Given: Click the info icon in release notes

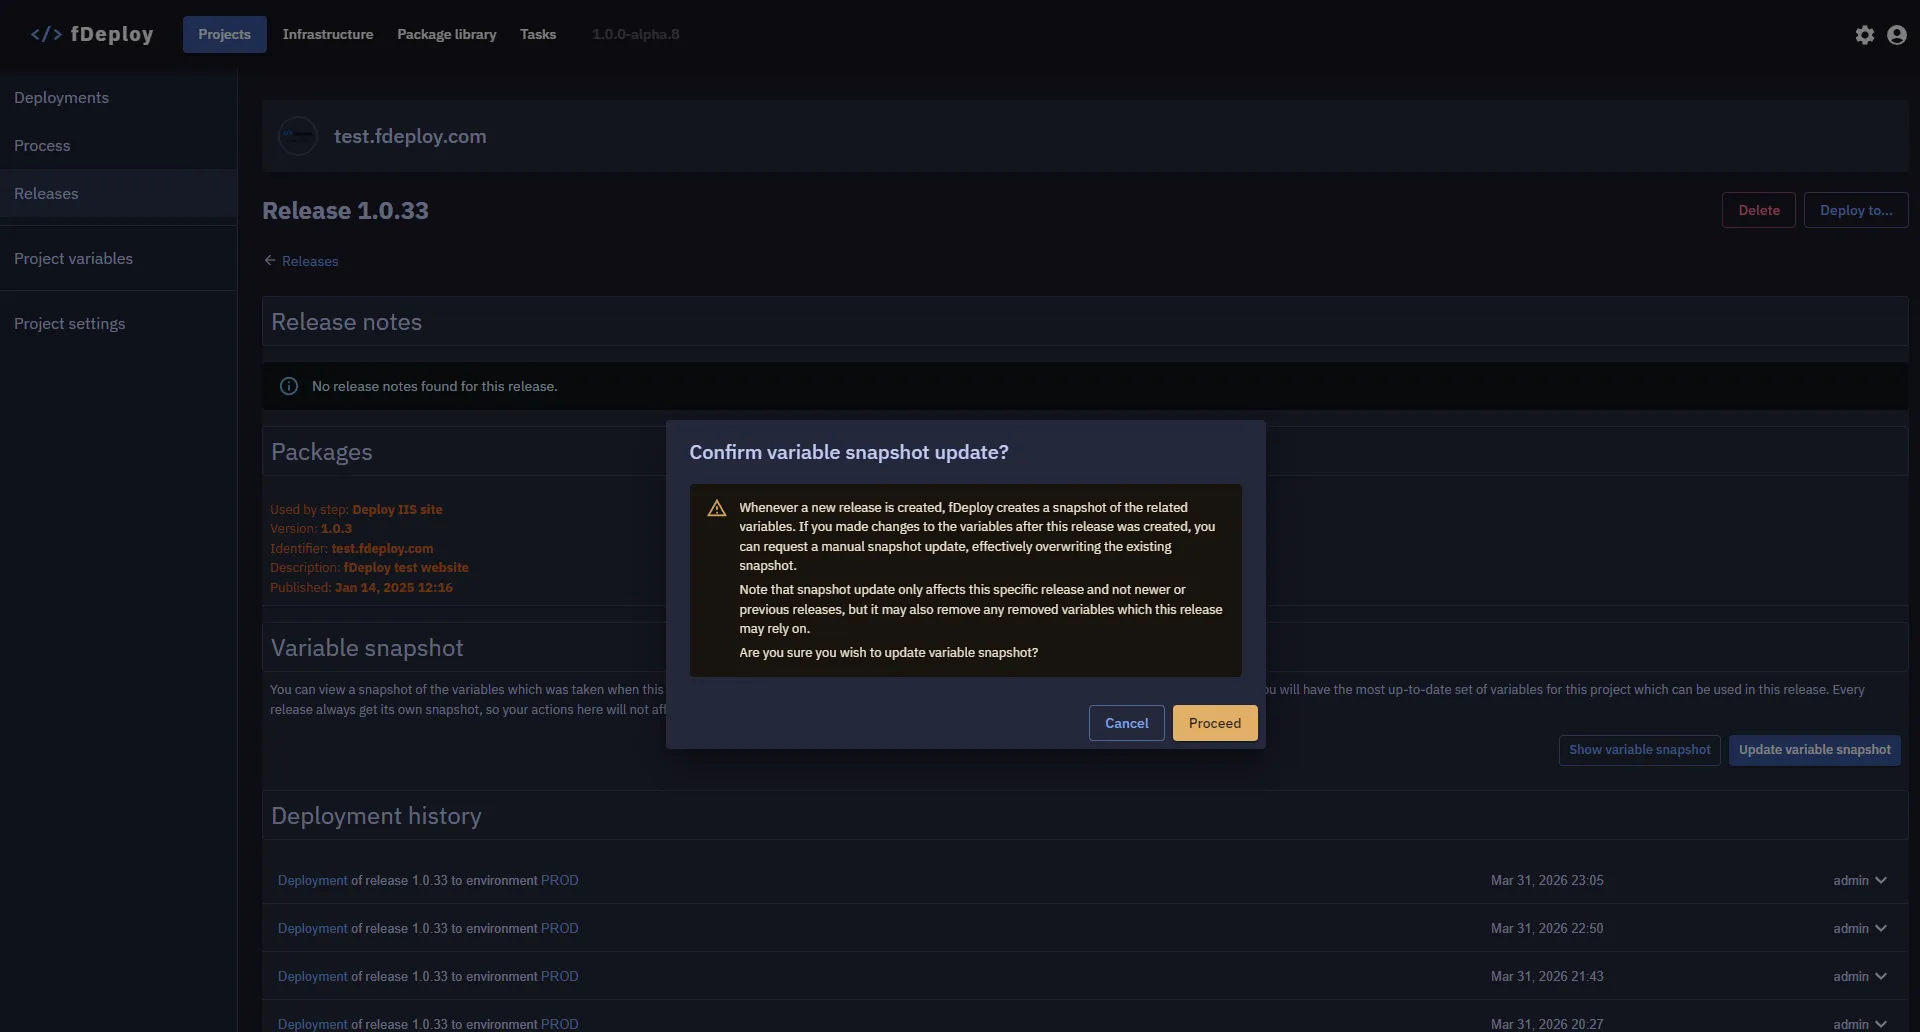Looking at the screenshot, I should click(289, 386).
